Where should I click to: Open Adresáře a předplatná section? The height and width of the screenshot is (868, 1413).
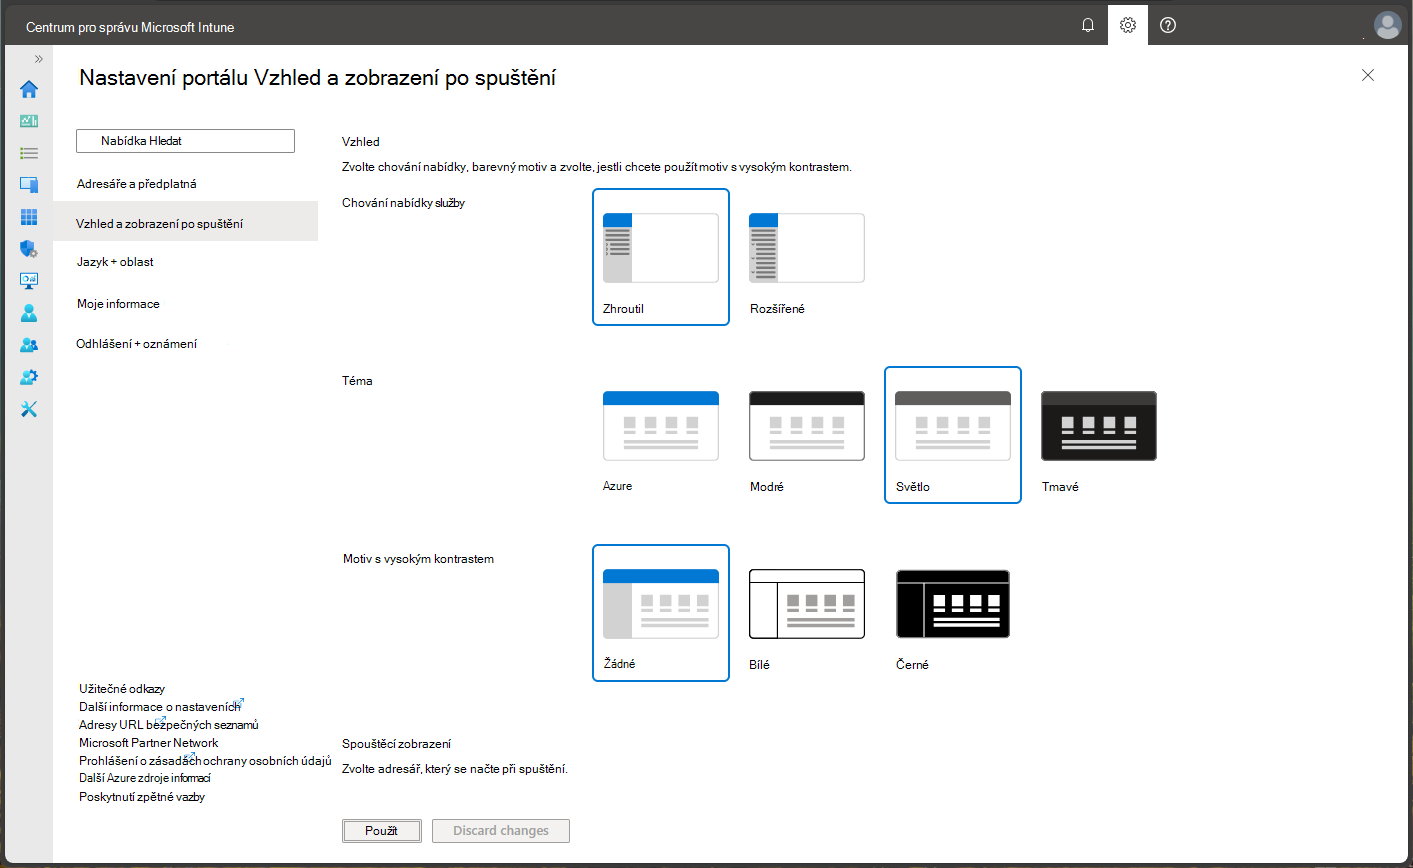pos(137,184)
